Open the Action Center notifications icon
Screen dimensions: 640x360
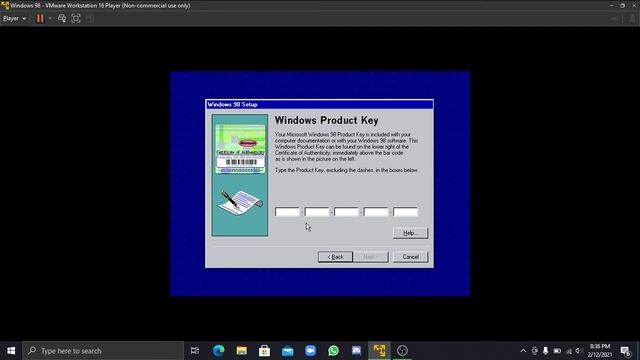[625, 351]
